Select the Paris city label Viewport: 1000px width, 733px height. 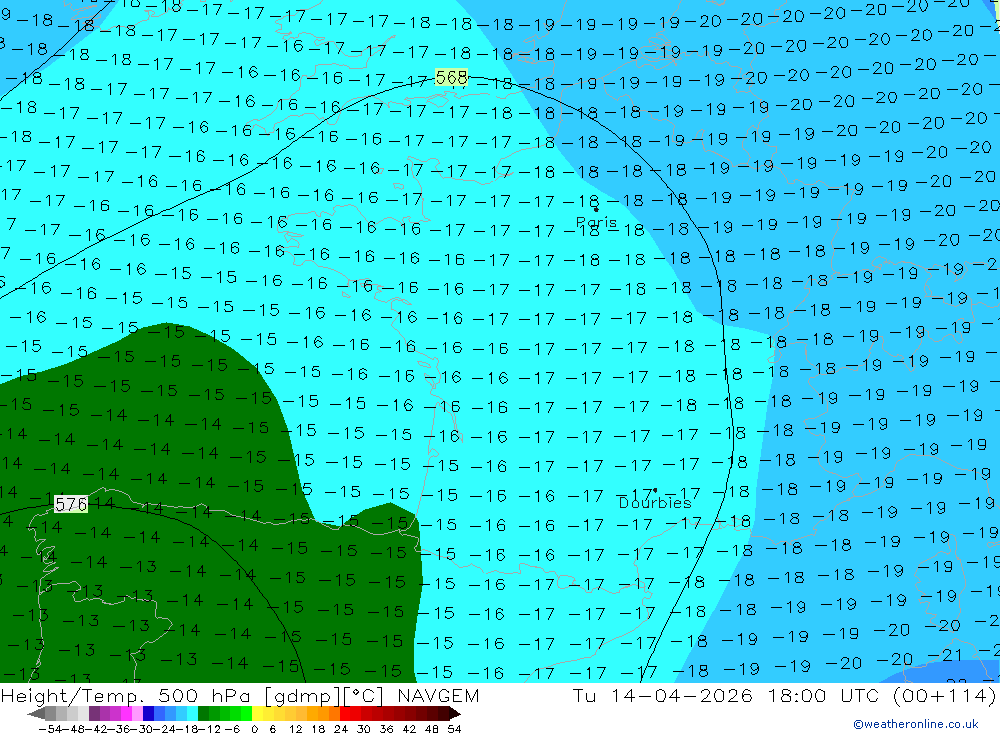[x=596, y=223]
